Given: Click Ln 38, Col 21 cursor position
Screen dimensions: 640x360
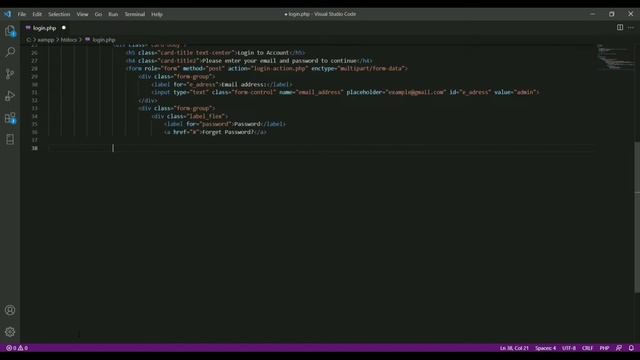Looking at the screenshot, I should [x=514, y=348].
